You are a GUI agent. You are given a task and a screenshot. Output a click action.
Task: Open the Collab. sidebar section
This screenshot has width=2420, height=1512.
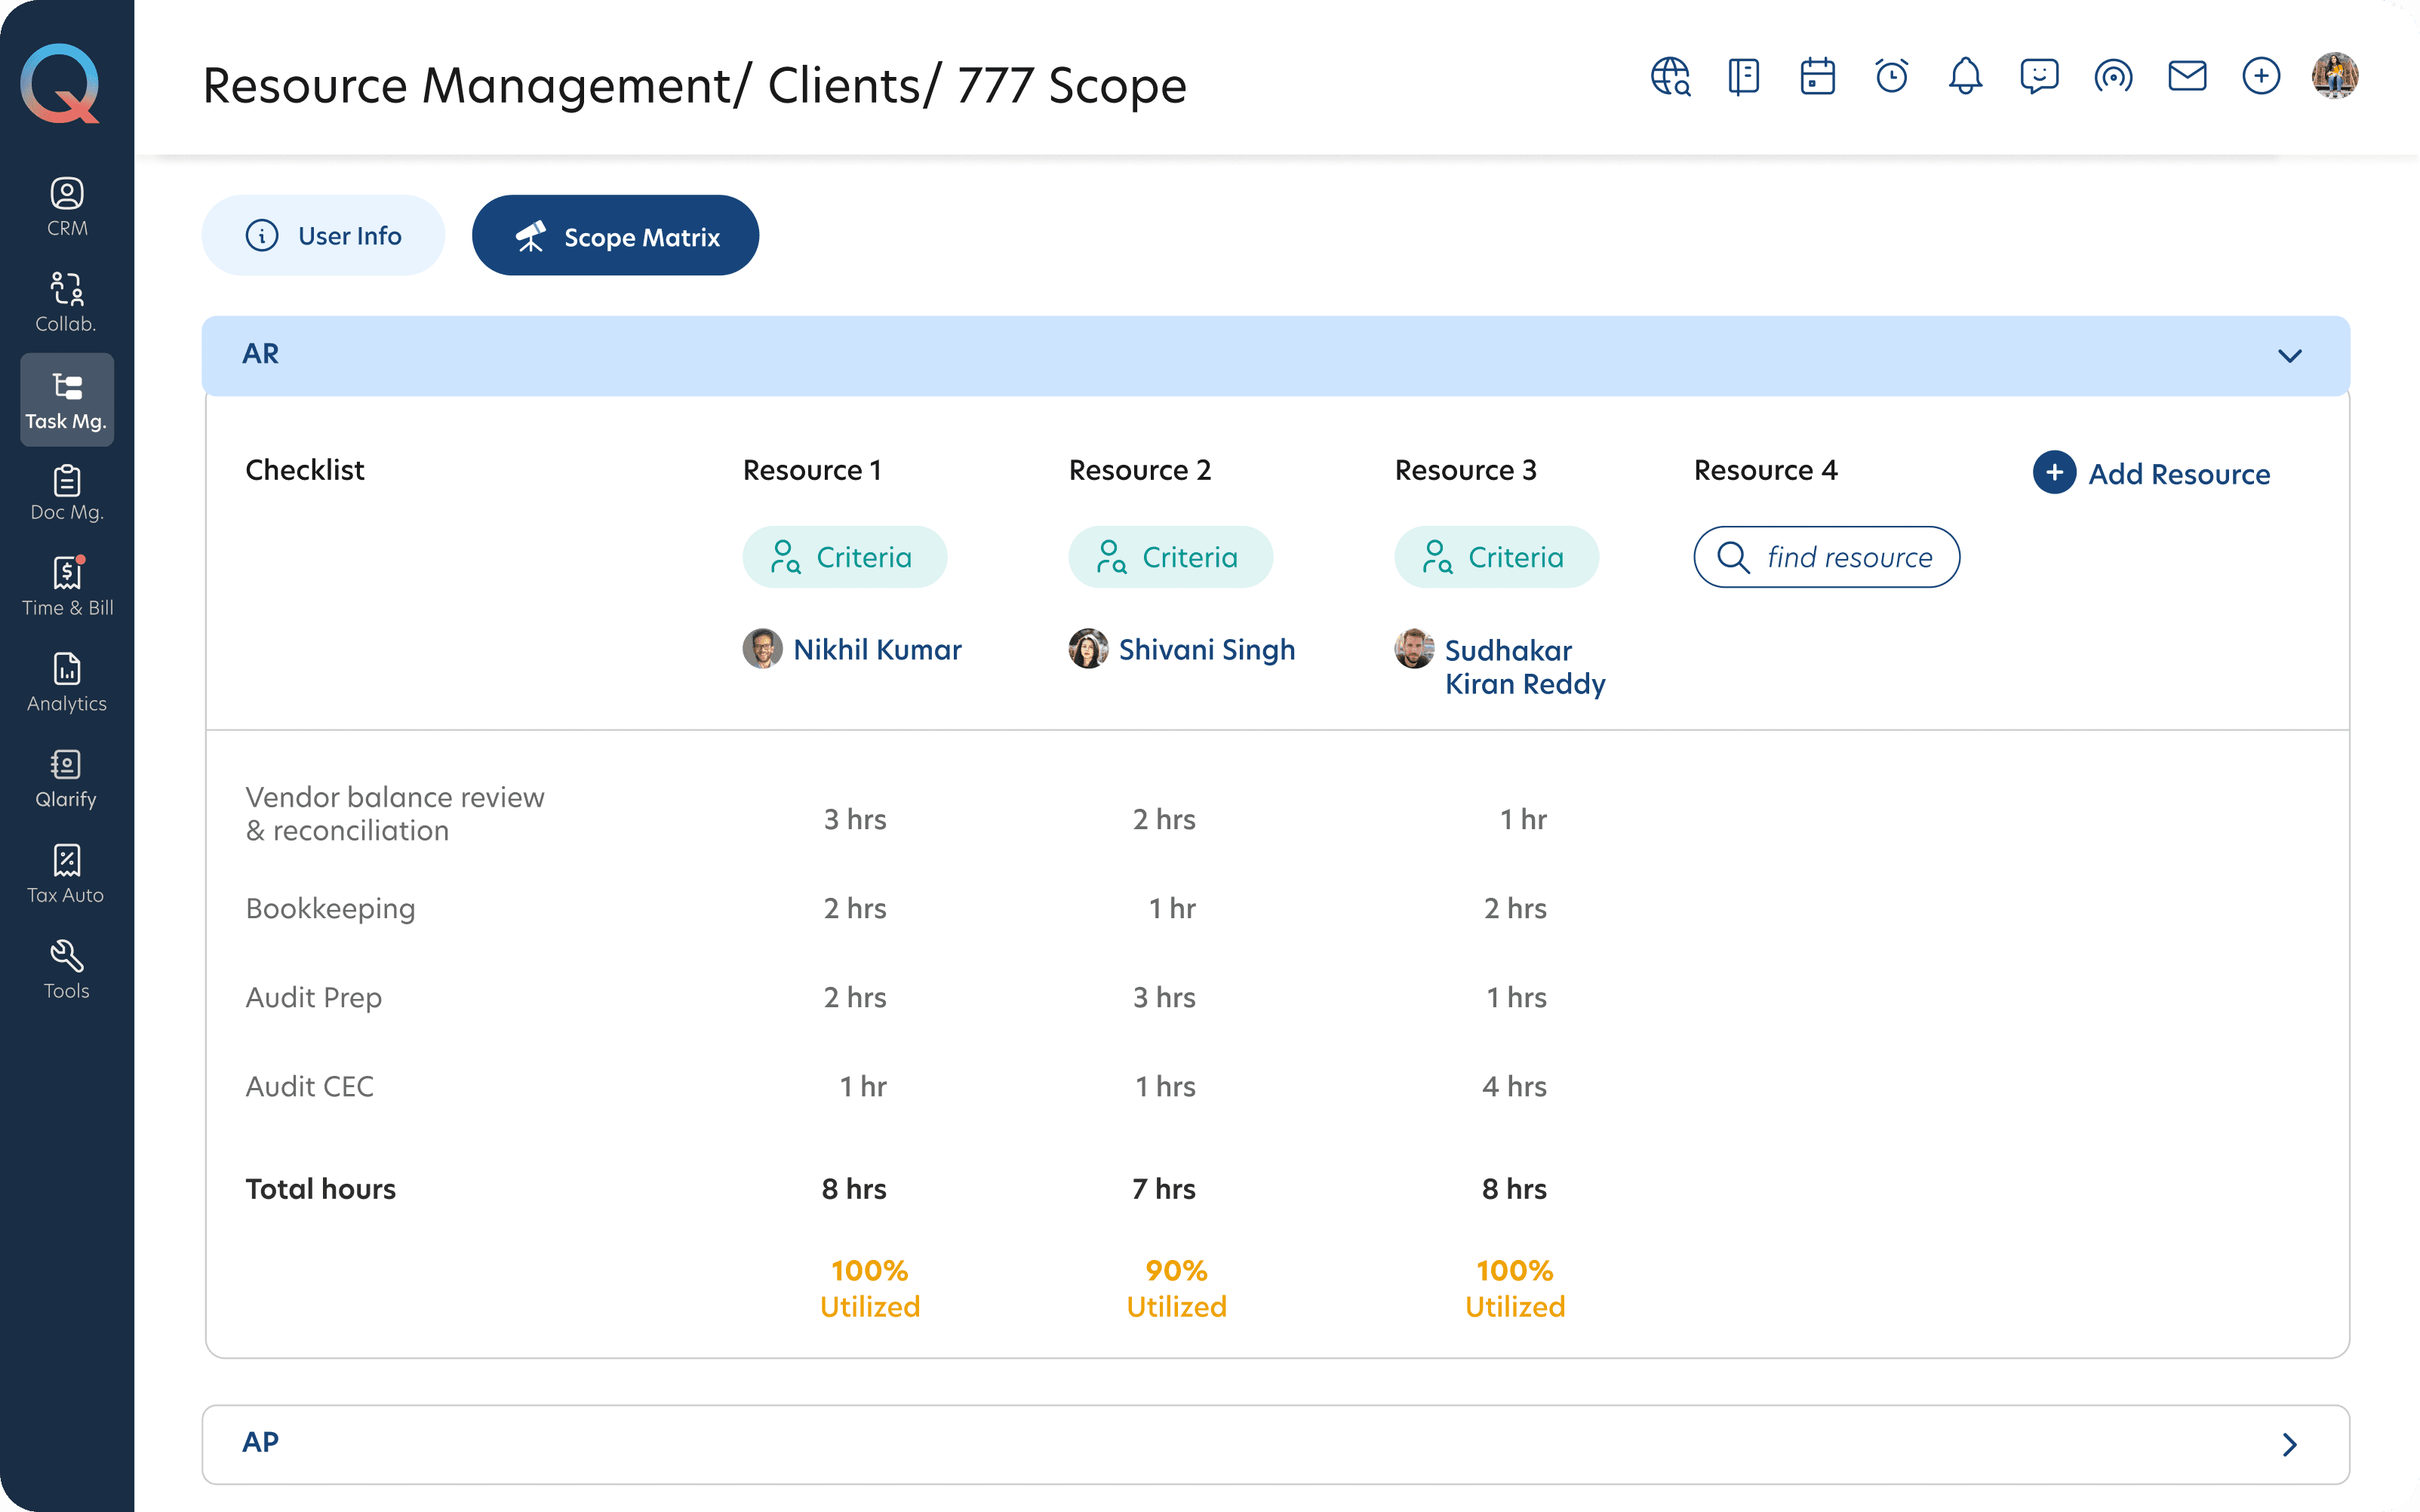[67, 302]
